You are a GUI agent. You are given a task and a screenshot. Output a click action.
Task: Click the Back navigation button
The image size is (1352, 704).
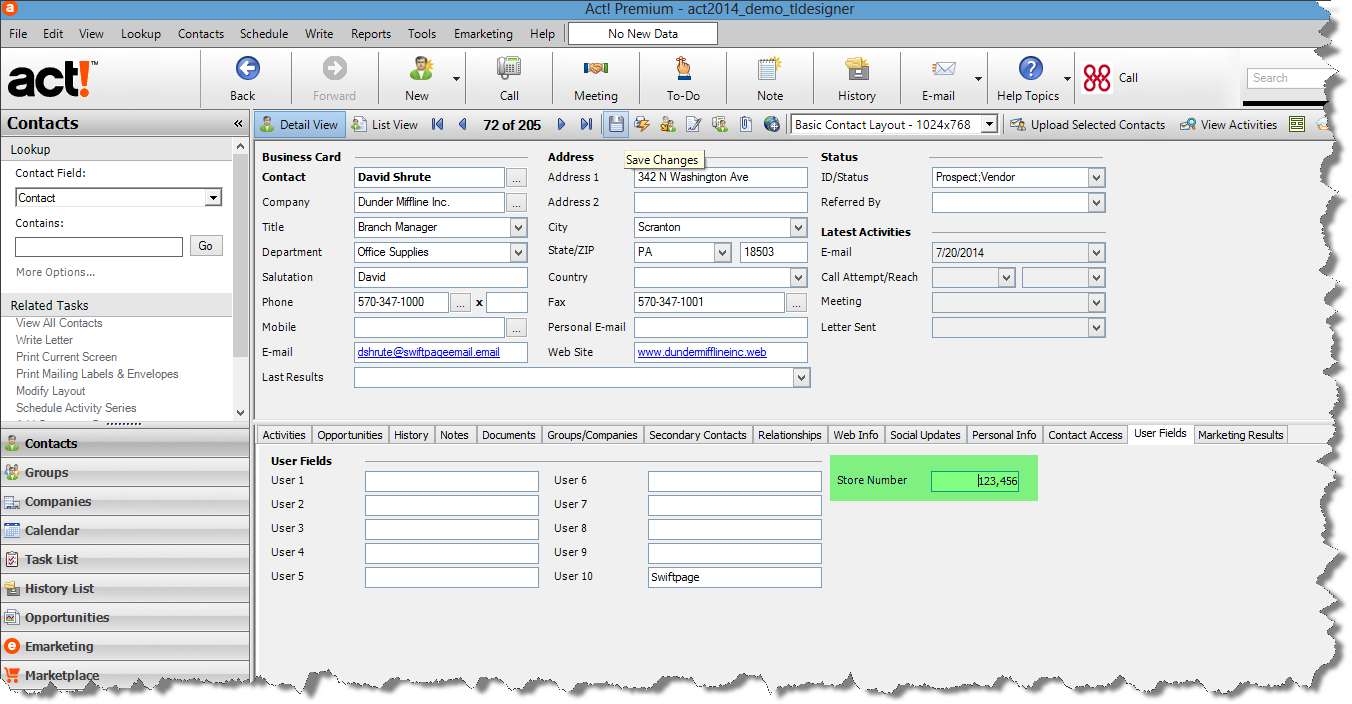(245, 78)
